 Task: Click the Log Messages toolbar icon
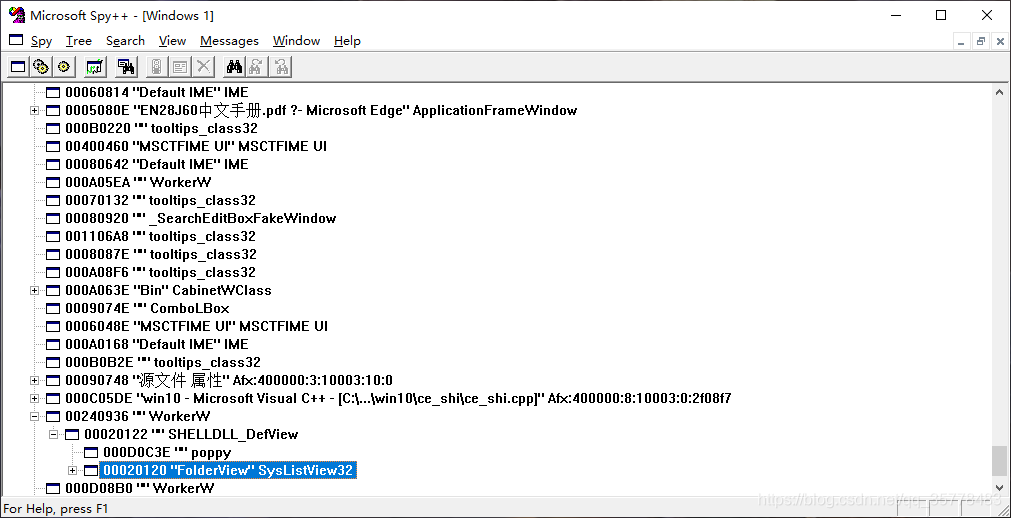(x=95, y=66)
